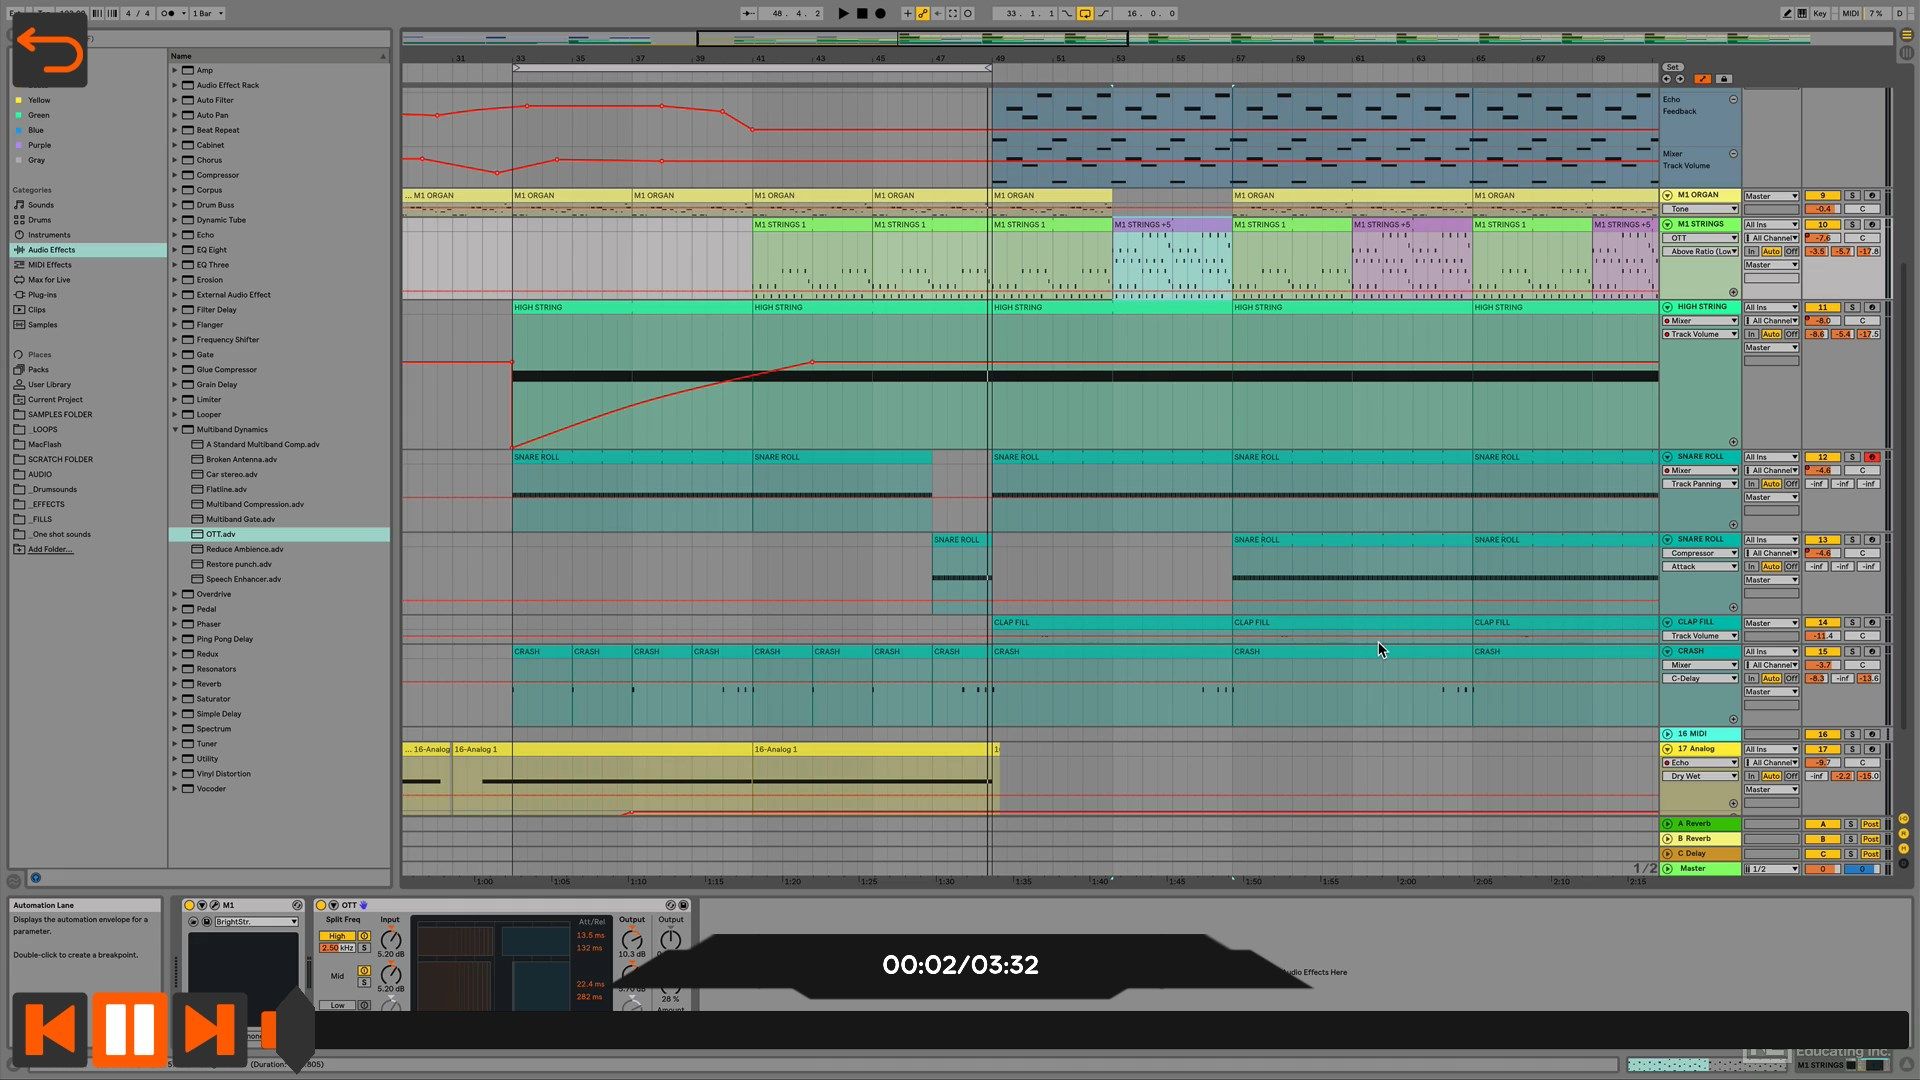Expand the EQ Eight device folder
This screenshot has height=1080, width=1920.
pos(175,250)
